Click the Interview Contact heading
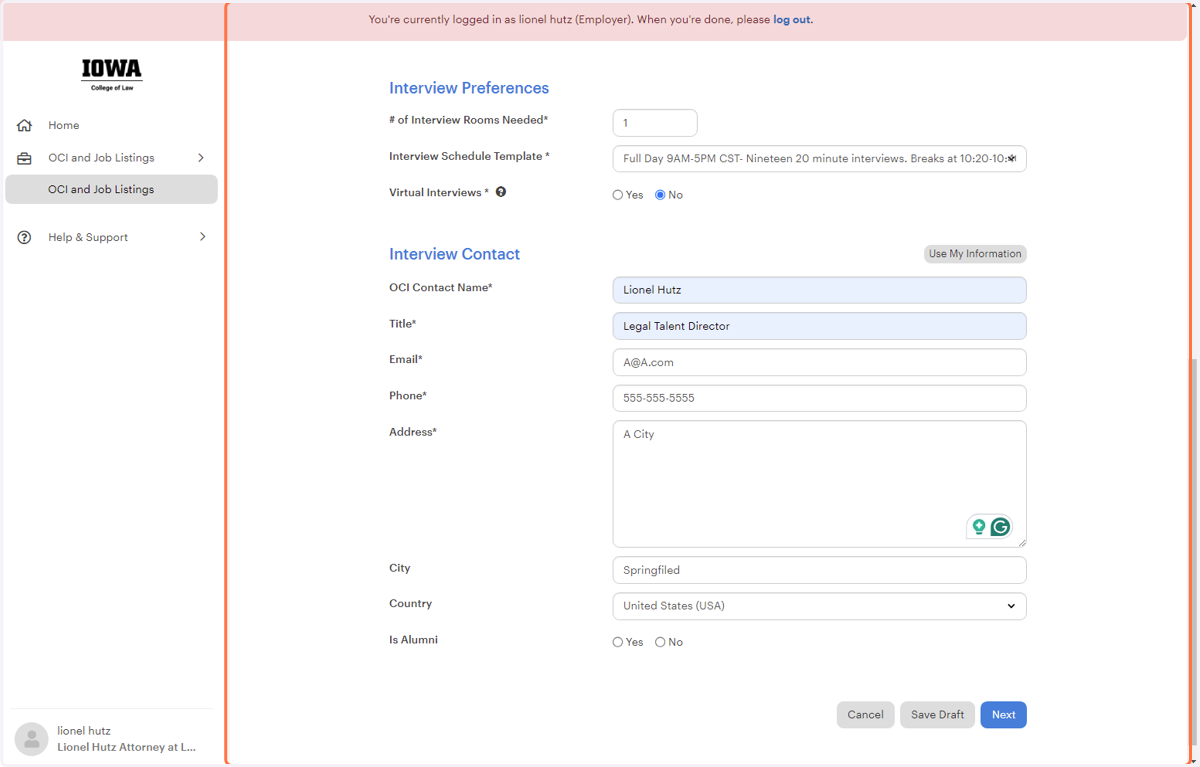Screen dimensions: 1200x767 point(454,254)
